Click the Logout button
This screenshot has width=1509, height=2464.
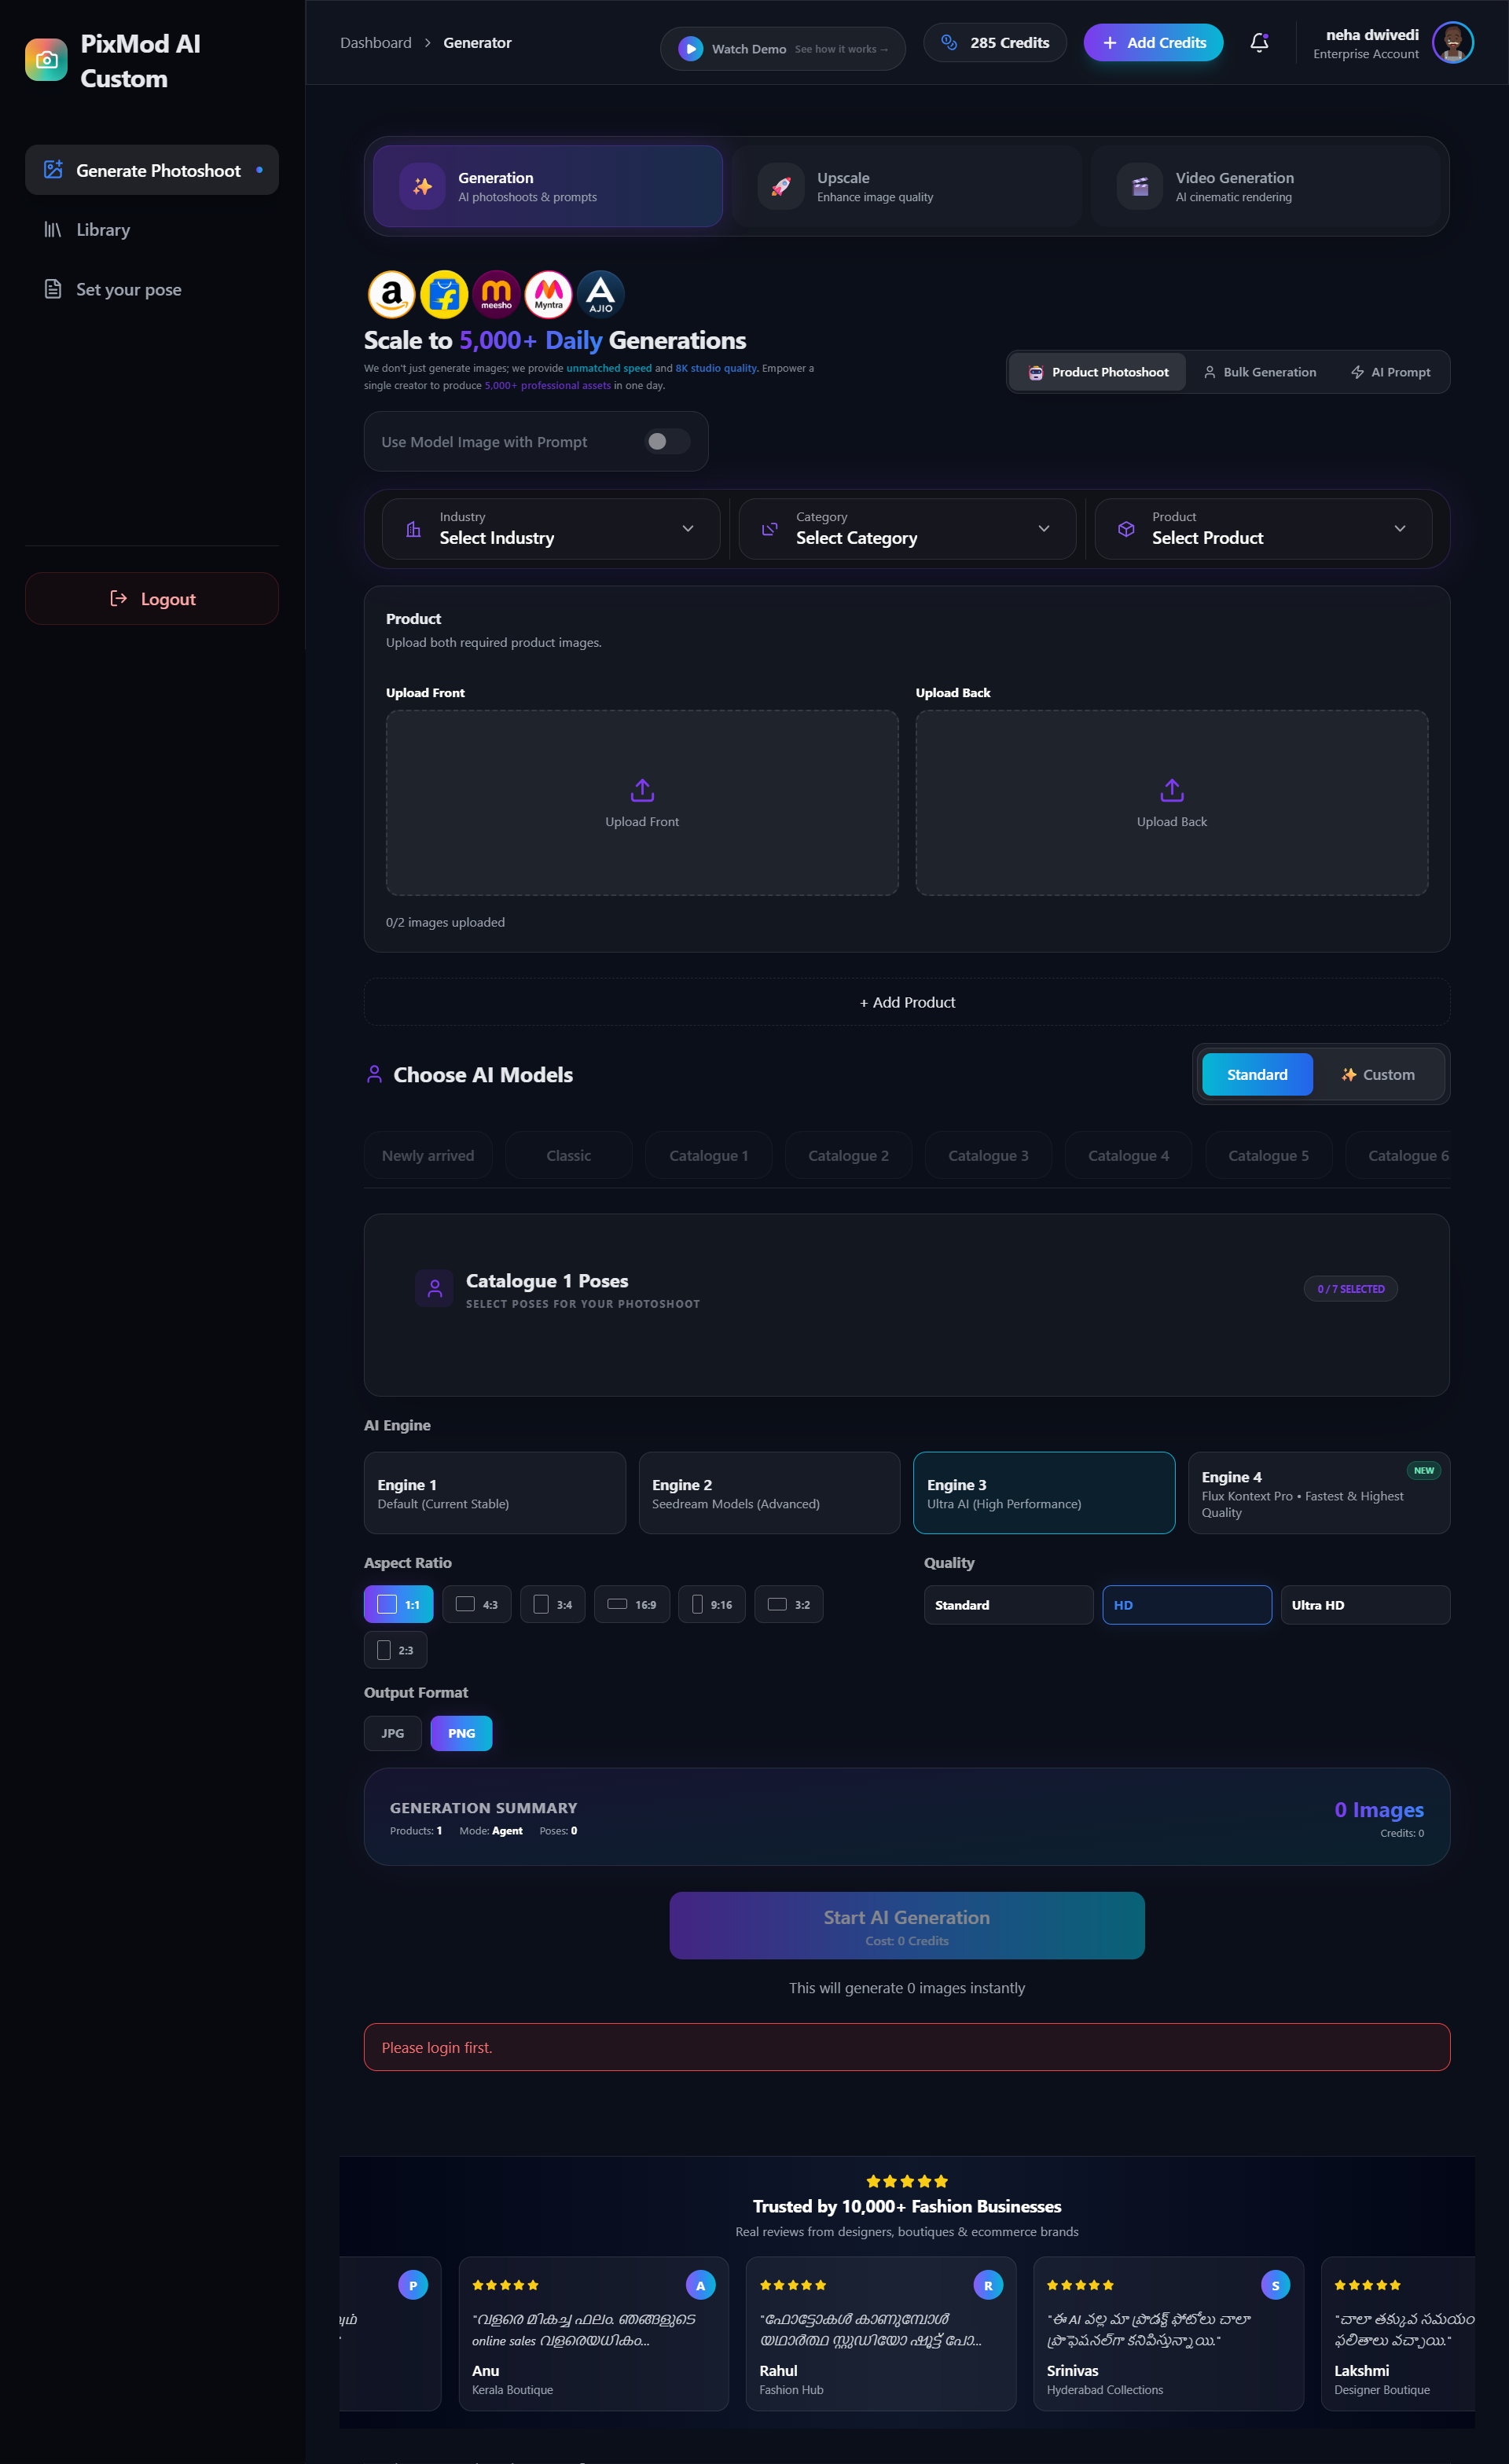[152, 598]
